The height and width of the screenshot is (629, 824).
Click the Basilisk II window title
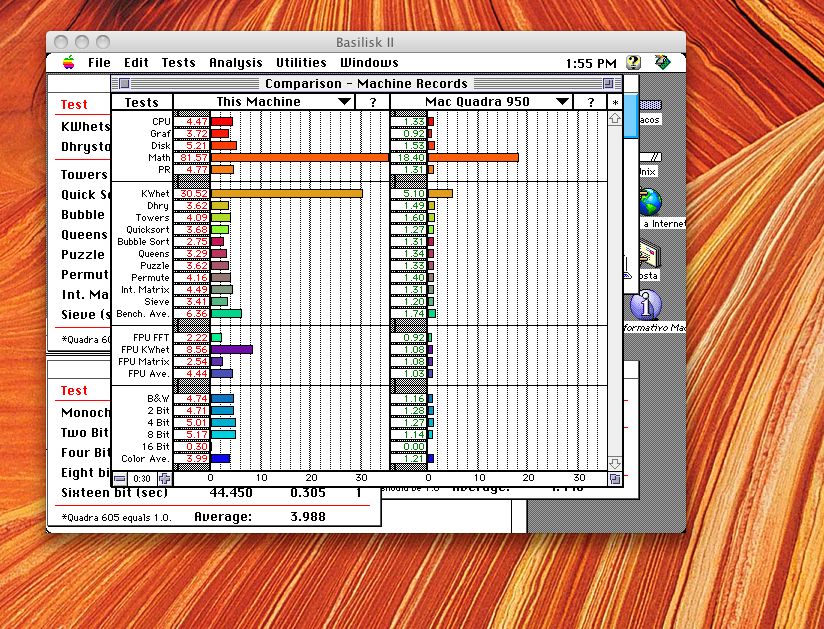point(365,42)
